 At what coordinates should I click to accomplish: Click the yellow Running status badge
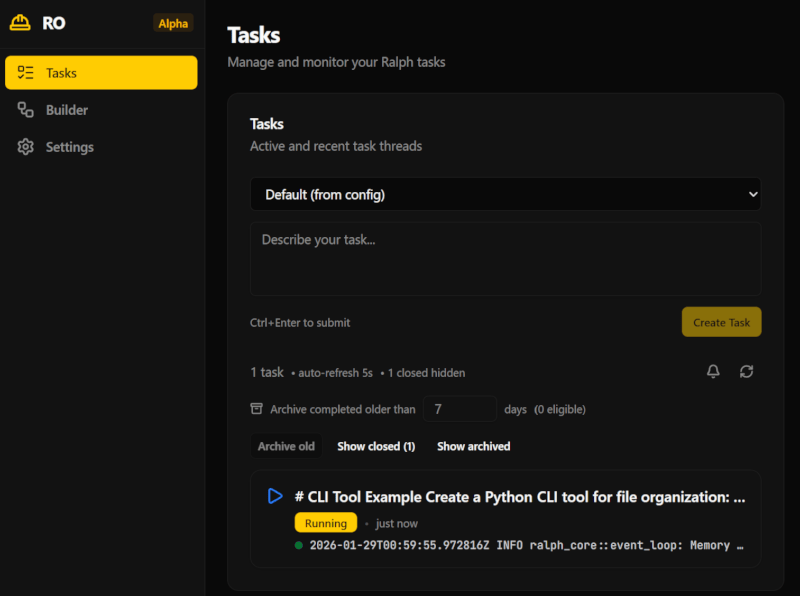point(326,523)
